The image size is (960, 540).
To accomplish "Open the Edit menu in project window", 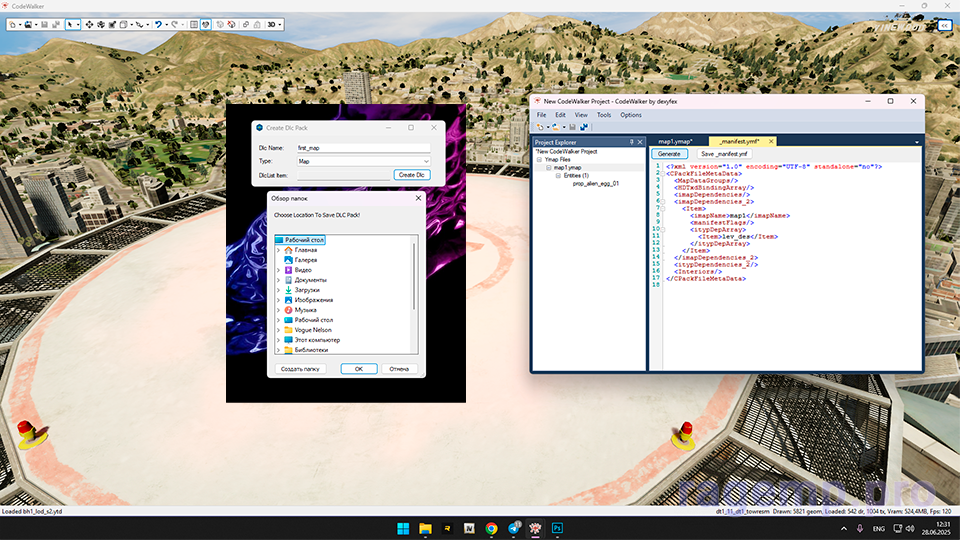I will (560, 114).
